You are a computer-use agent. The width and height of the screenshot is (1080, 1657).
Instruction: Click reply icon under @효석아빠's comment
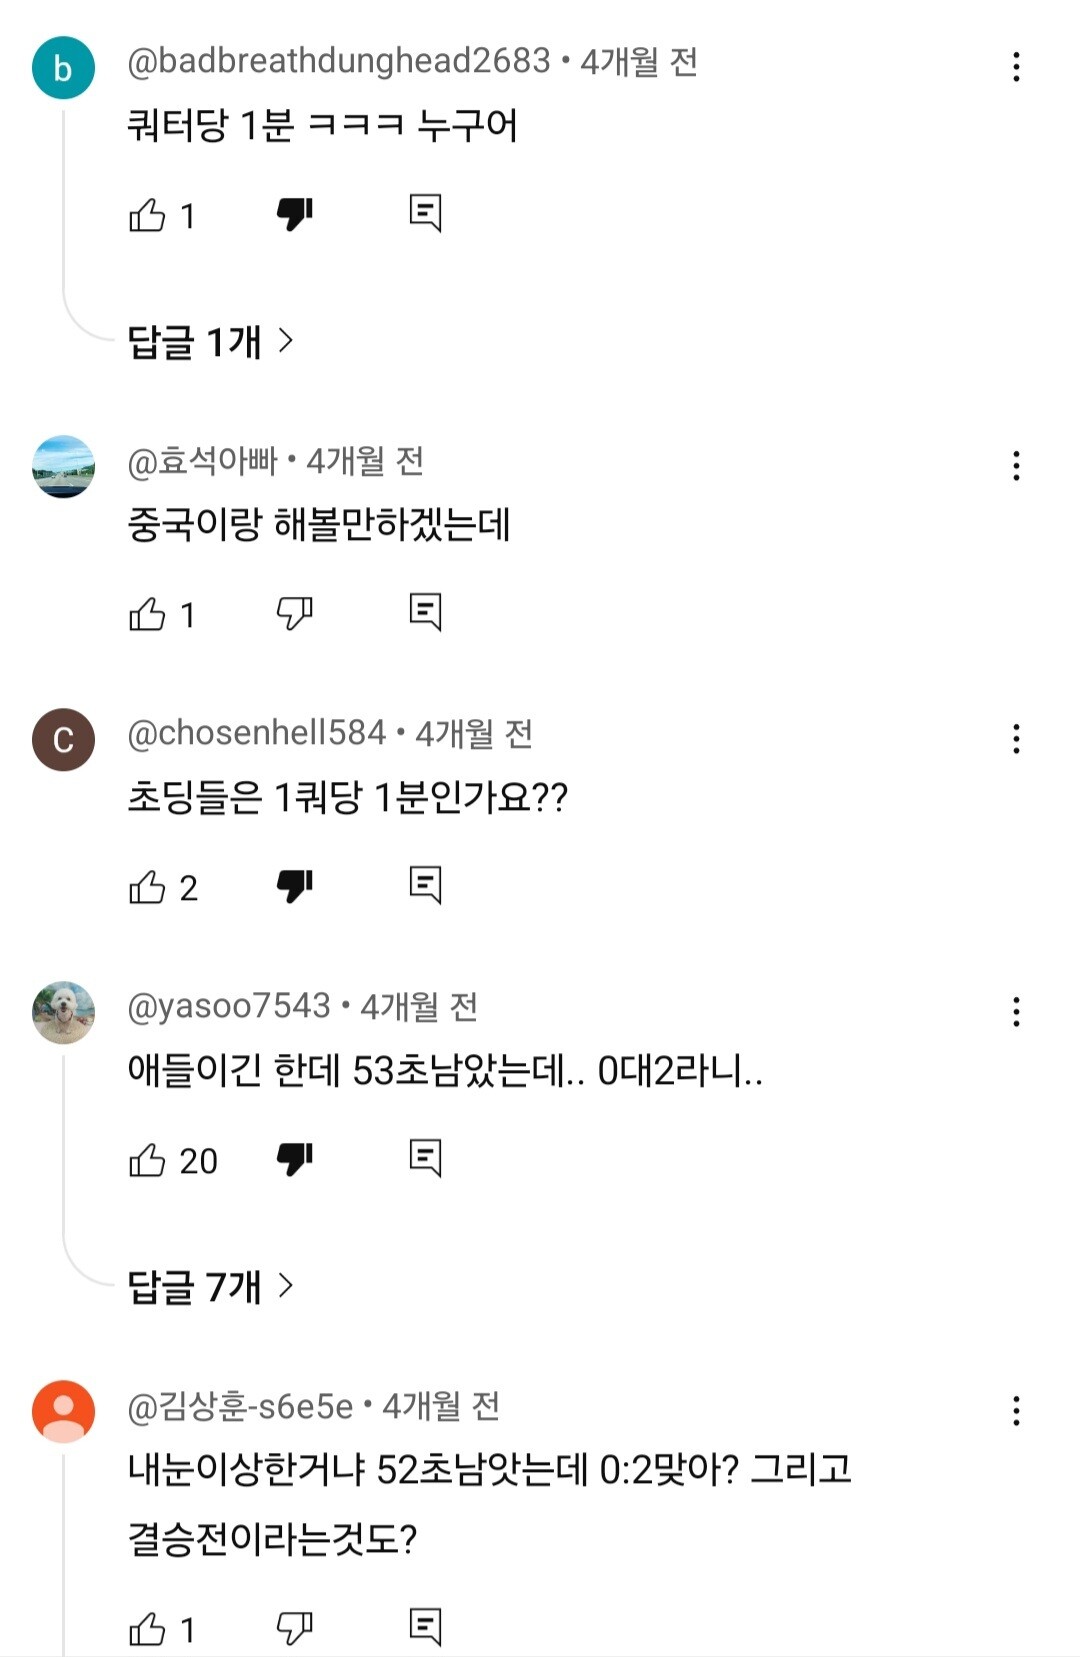(x=425, y=611)
